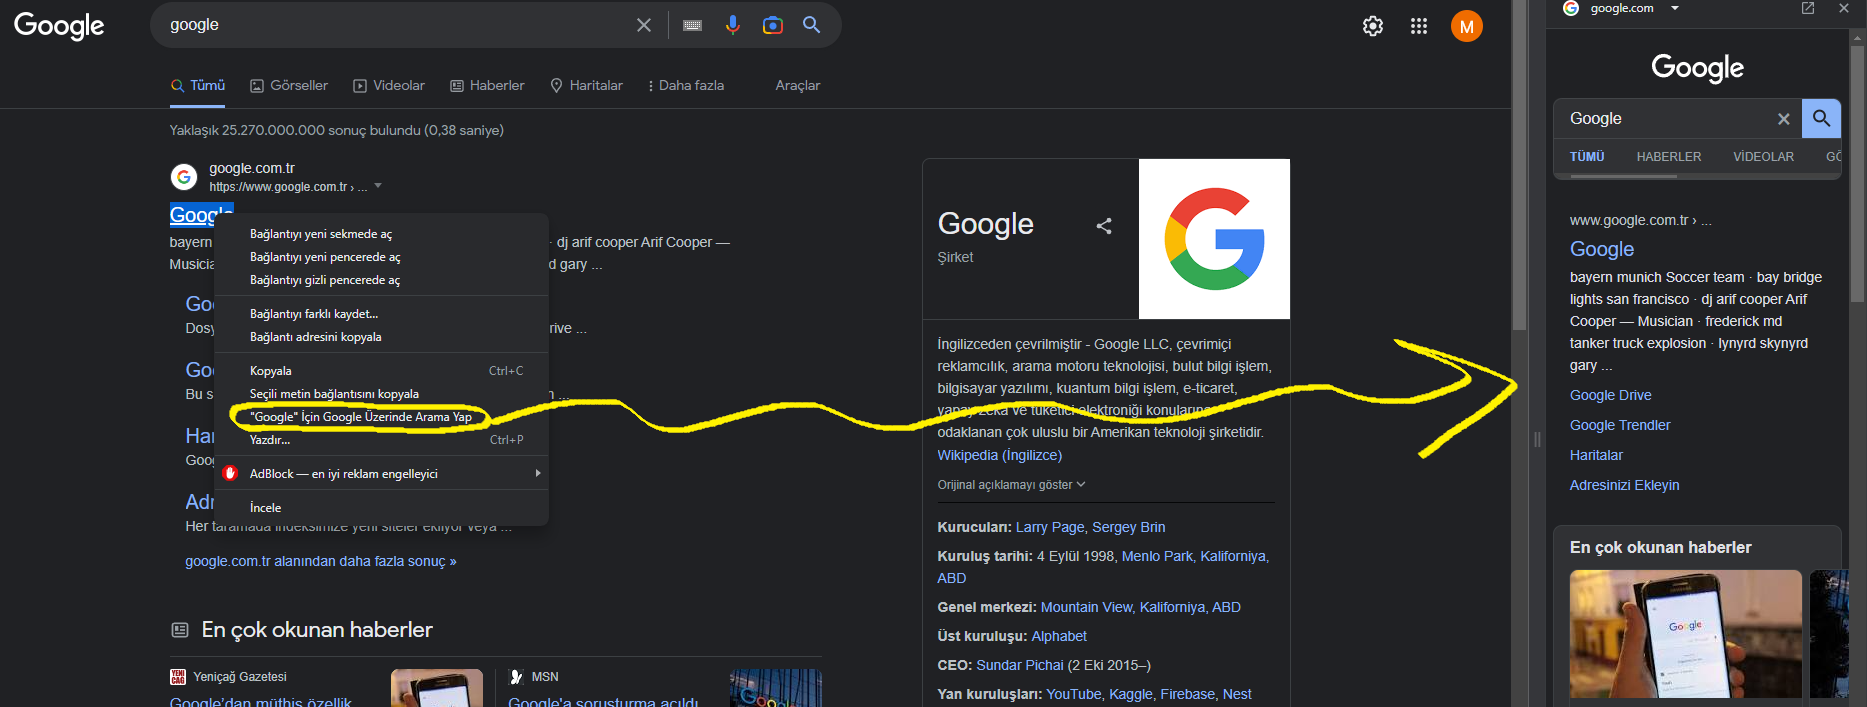Open Google Drive link in side panel
Viewport: 1867px width, 707px height.
(x=1610, y=395)
